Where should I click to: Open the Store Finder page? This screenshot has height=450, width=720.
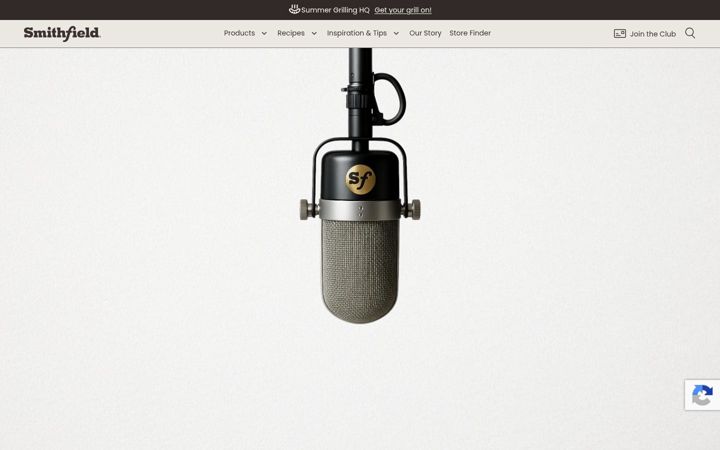point(470,33)
